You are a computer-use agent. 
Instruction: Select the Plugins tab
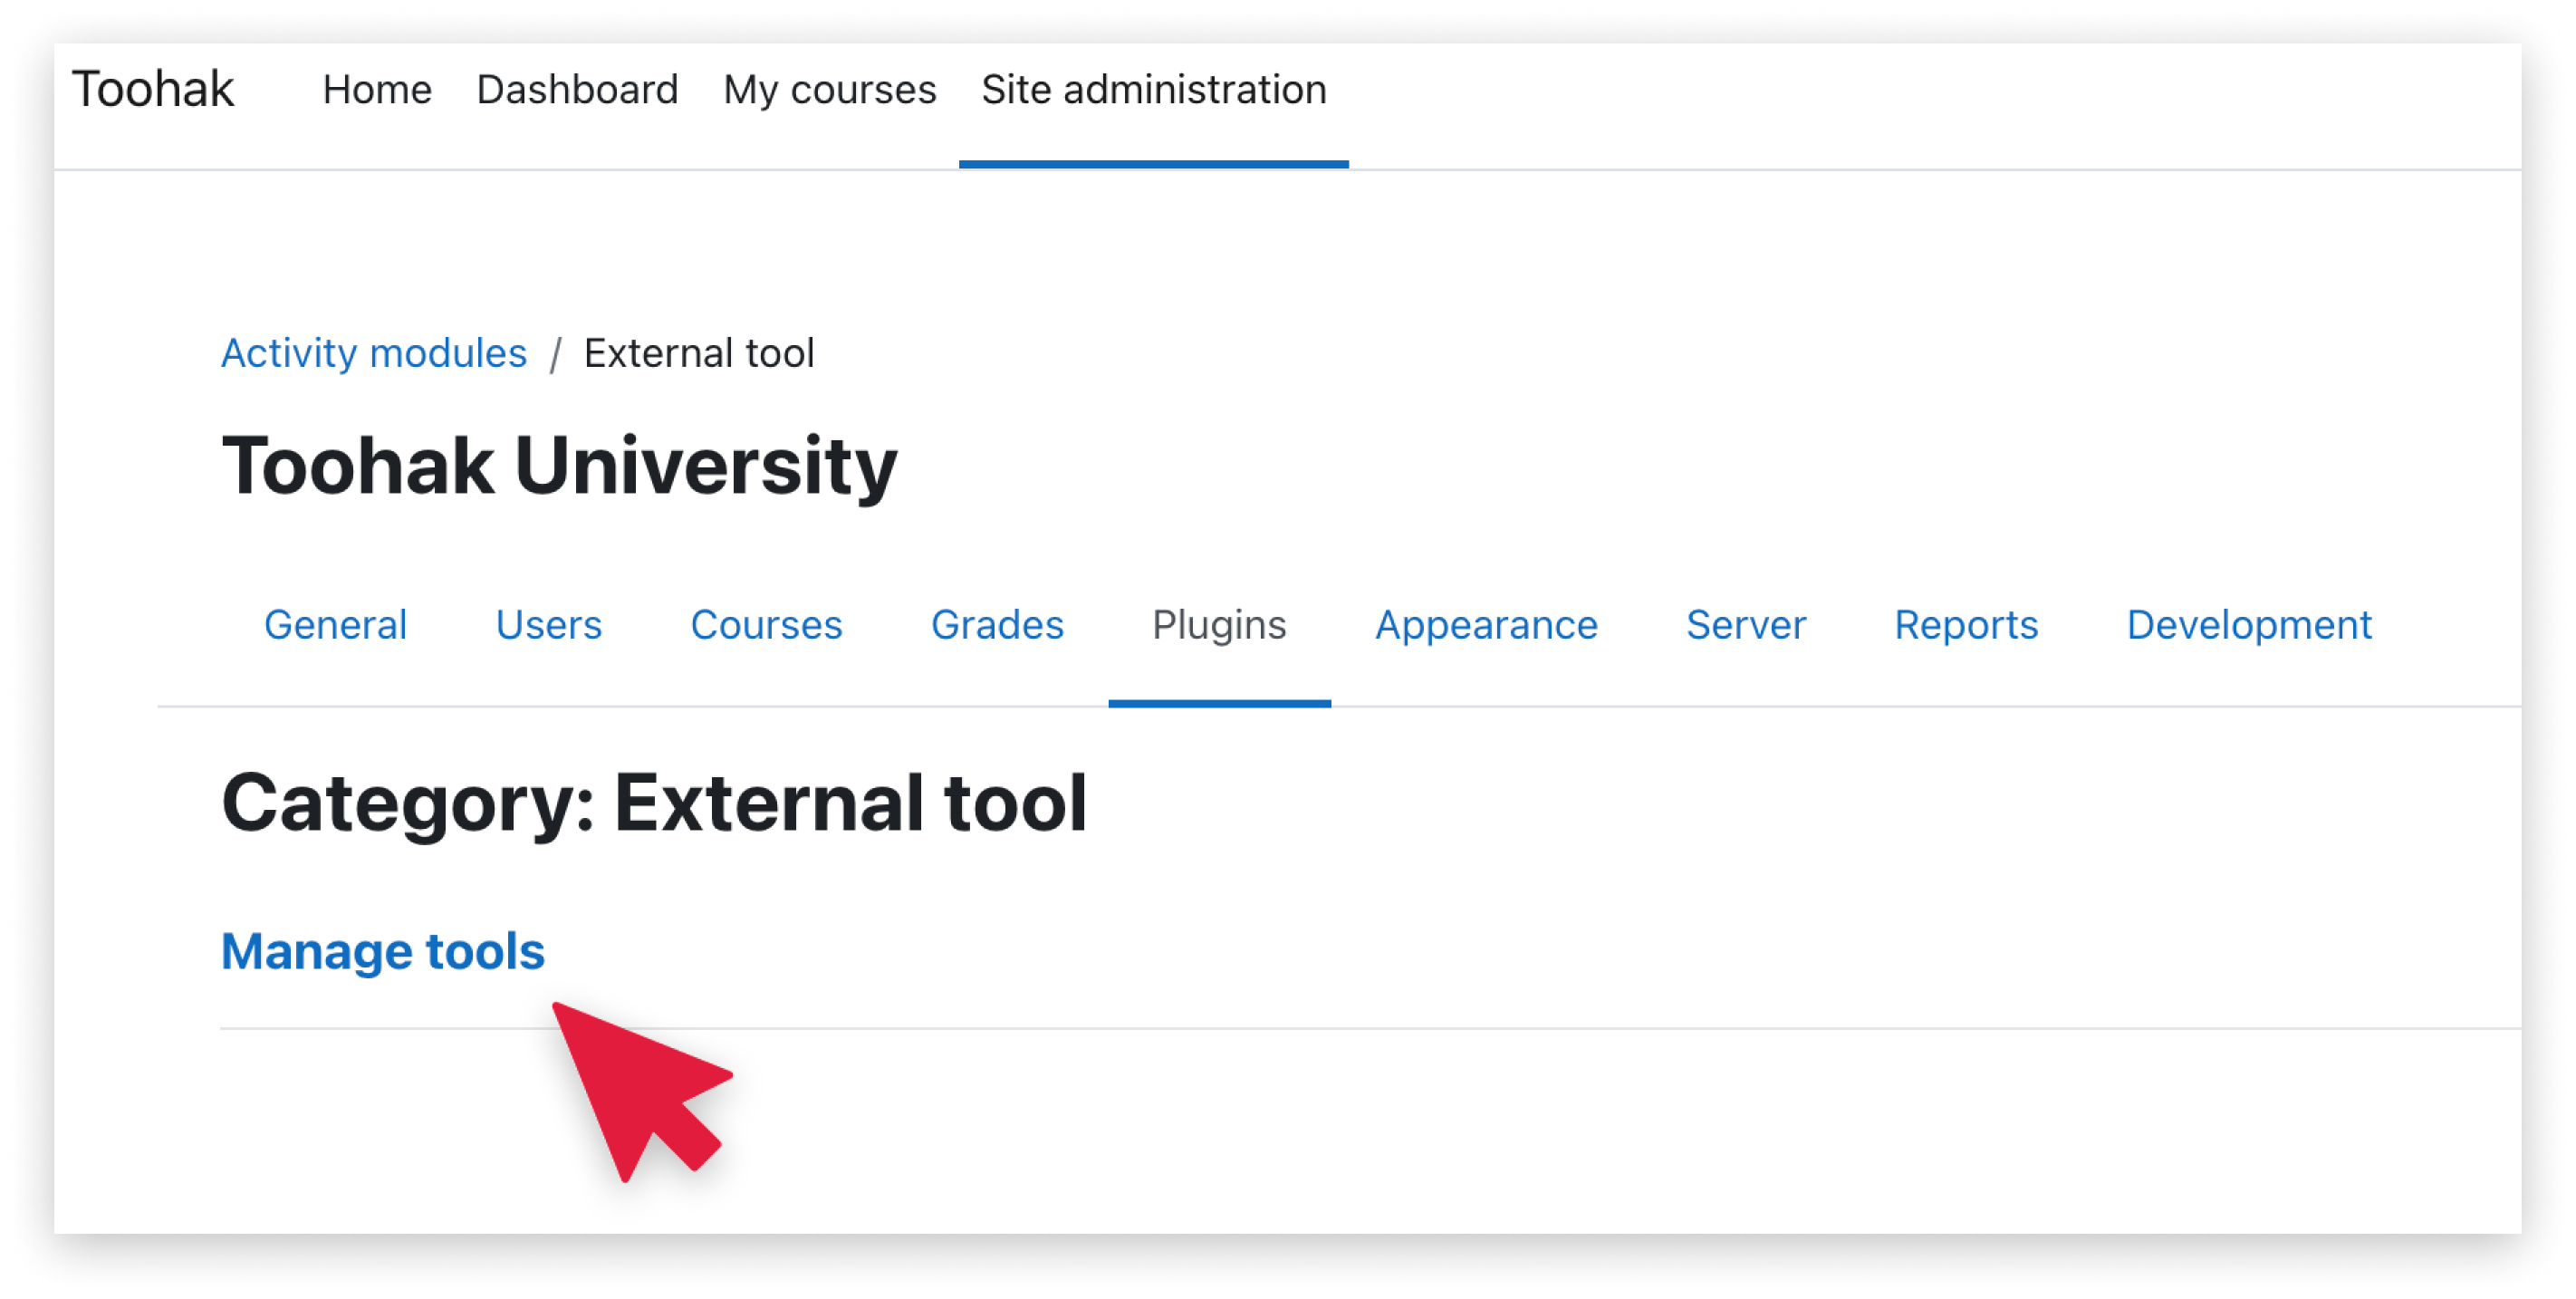point(1218,625)
